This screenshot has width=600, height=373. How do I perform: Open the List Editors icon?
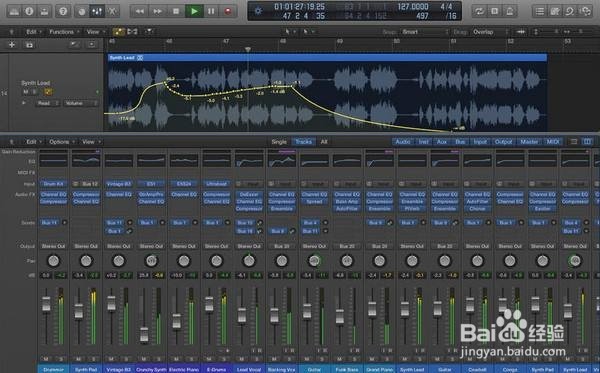tap(540, 11)
